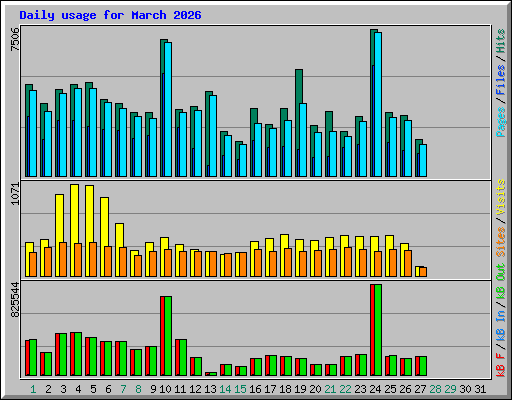Click the green kB Out bar for day 11
Image resolution: width=512 pixels, height=400 pixels.
[183, 358]
